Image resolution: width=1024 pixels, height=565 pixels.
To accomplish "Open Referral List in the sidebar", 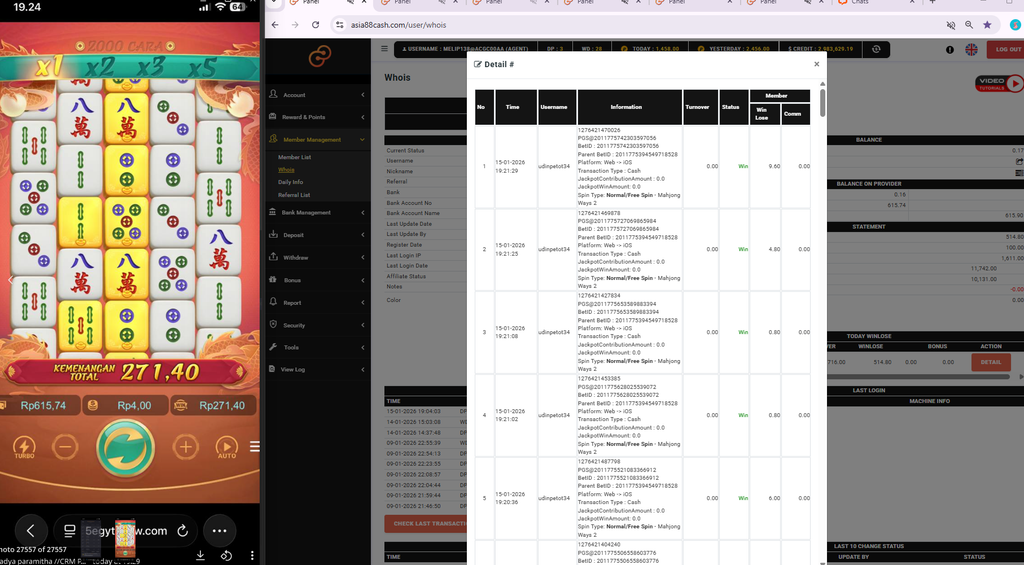I will [294, 195].
